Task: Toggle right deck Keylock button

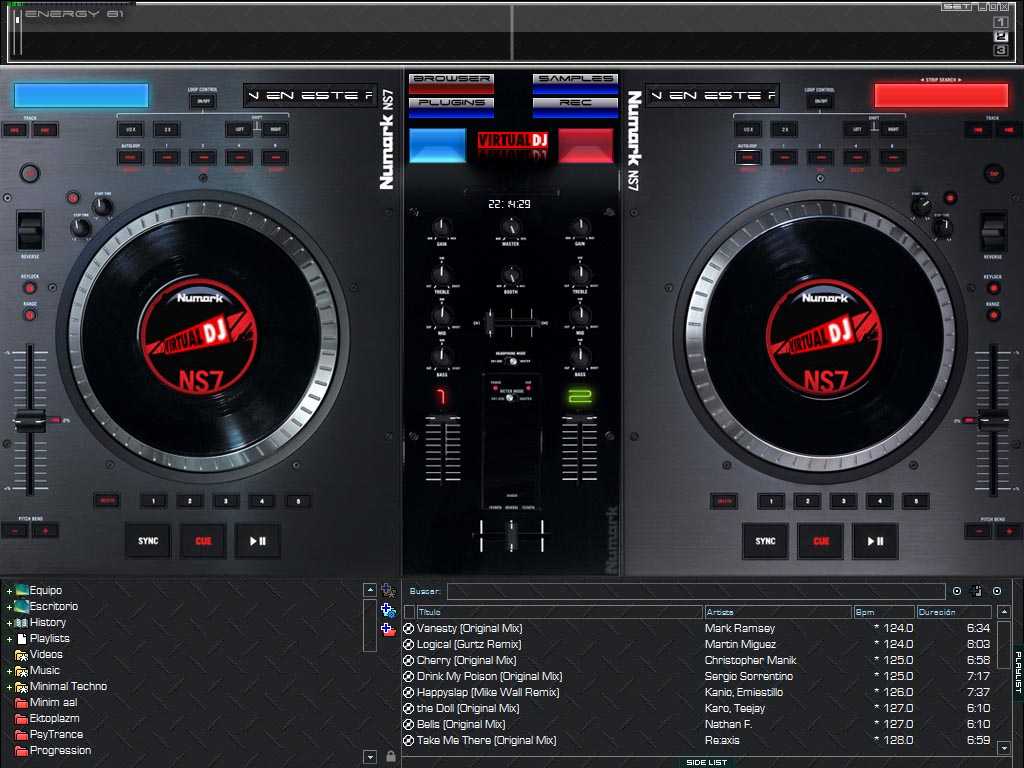Action: [993, 288]
